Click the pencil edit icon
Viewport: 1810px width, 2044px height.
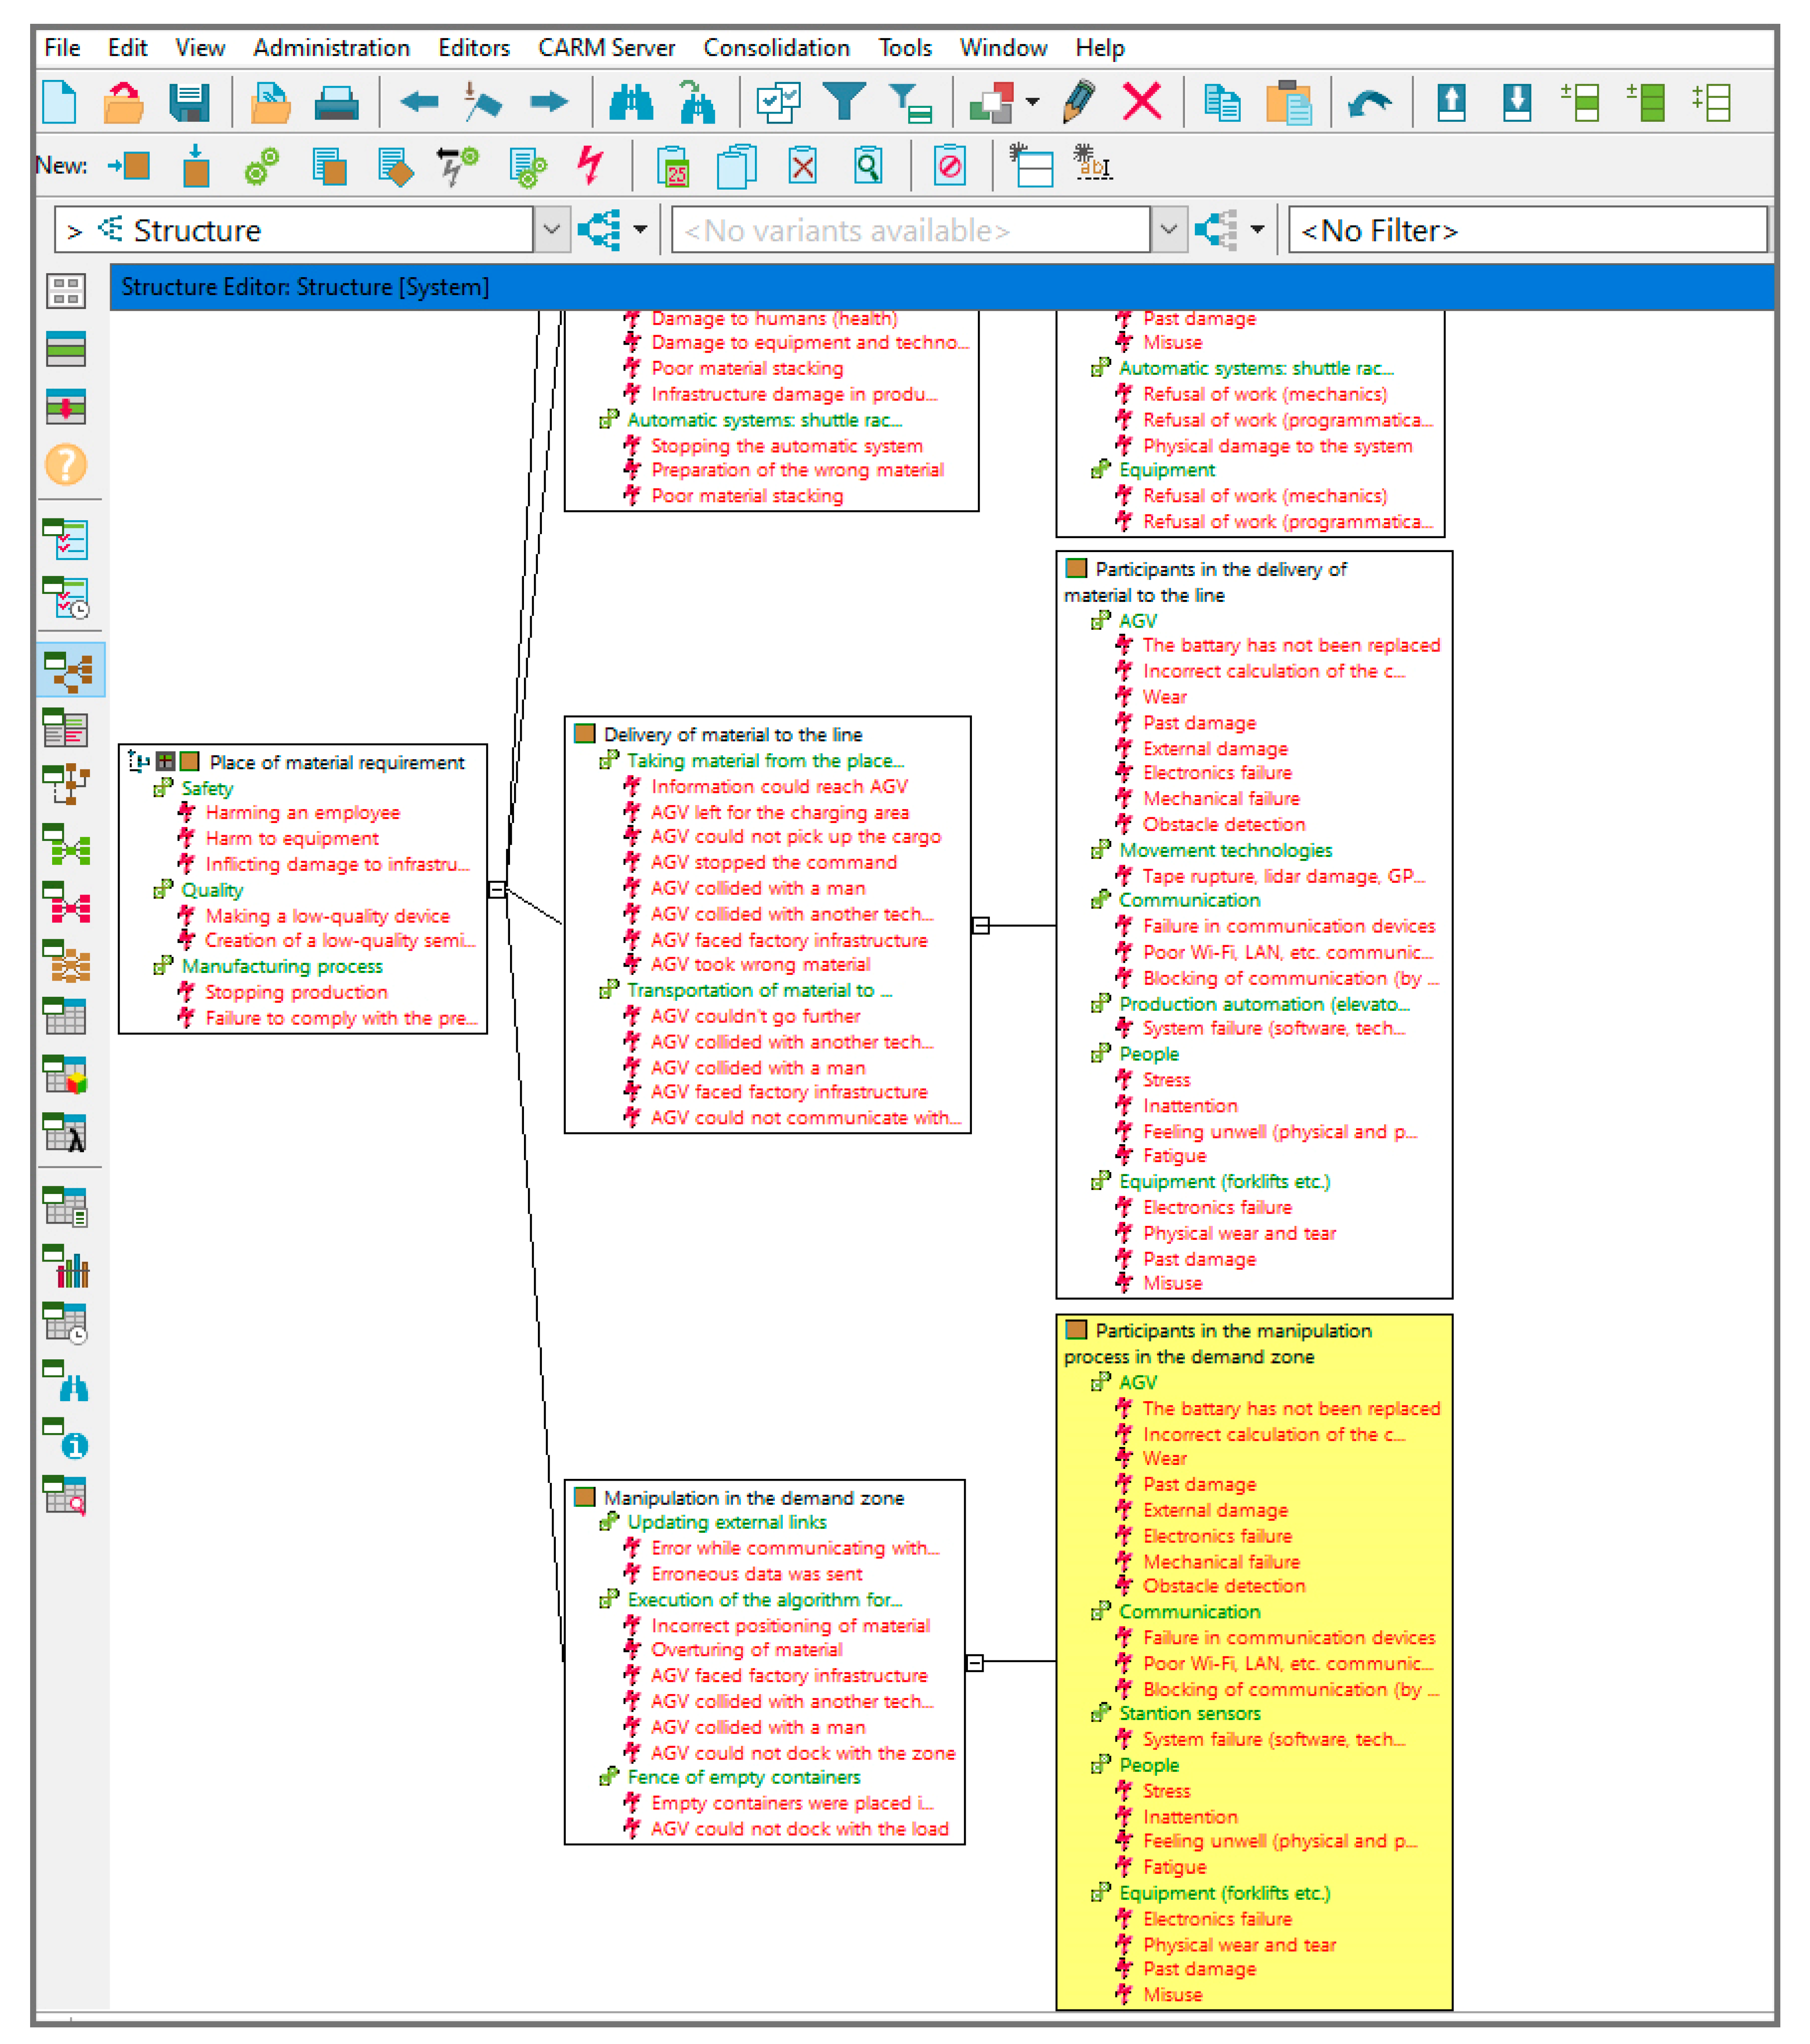coord(1080,102)
